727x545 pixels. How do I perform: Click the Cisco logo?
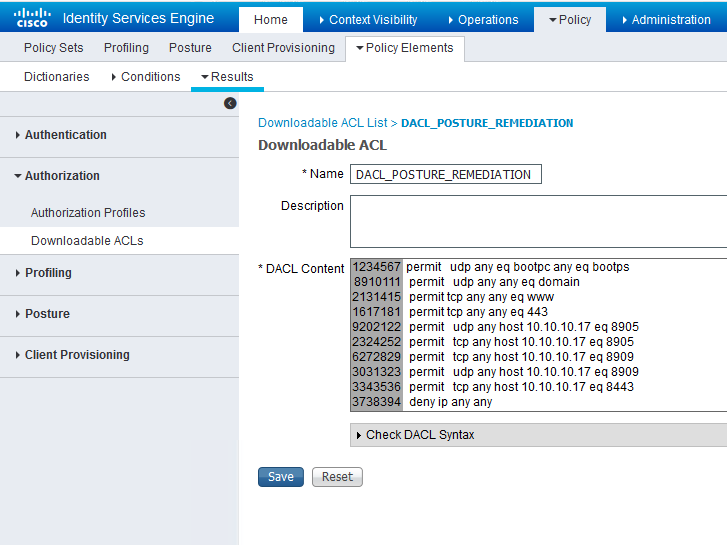click(32, 18)
